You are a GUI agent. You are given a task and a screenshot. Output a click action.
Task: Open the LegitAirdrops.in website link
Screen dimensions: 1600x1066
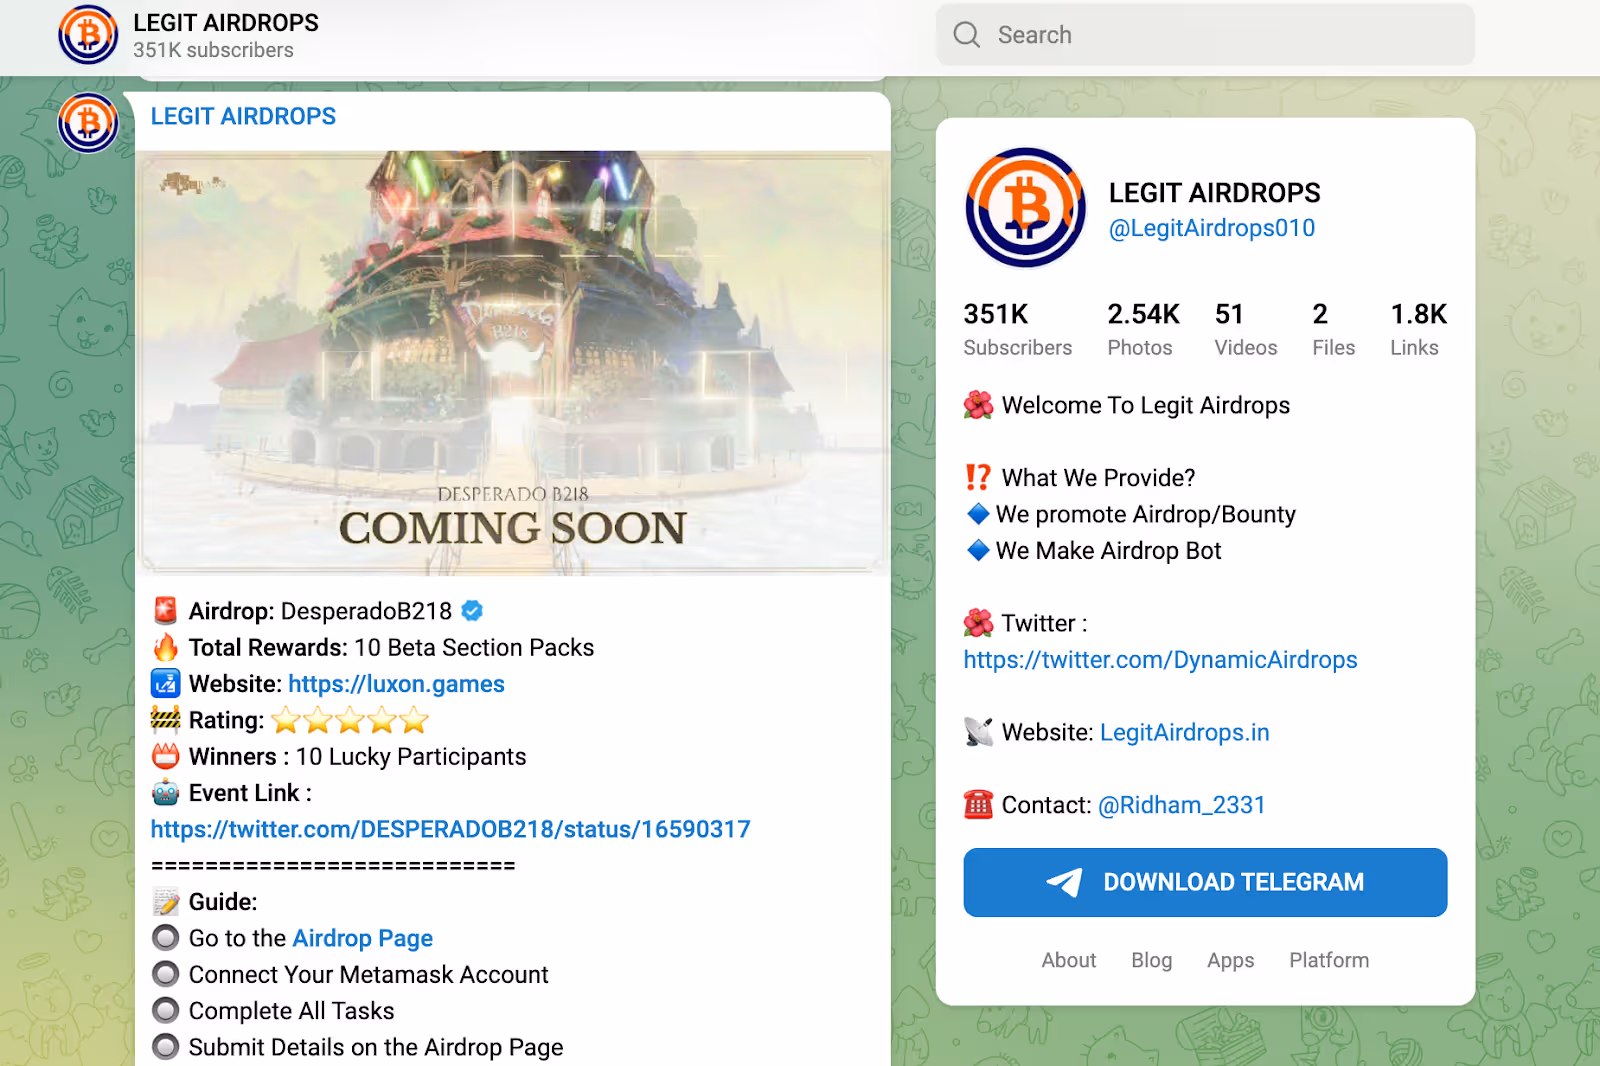coord(1184,732)
